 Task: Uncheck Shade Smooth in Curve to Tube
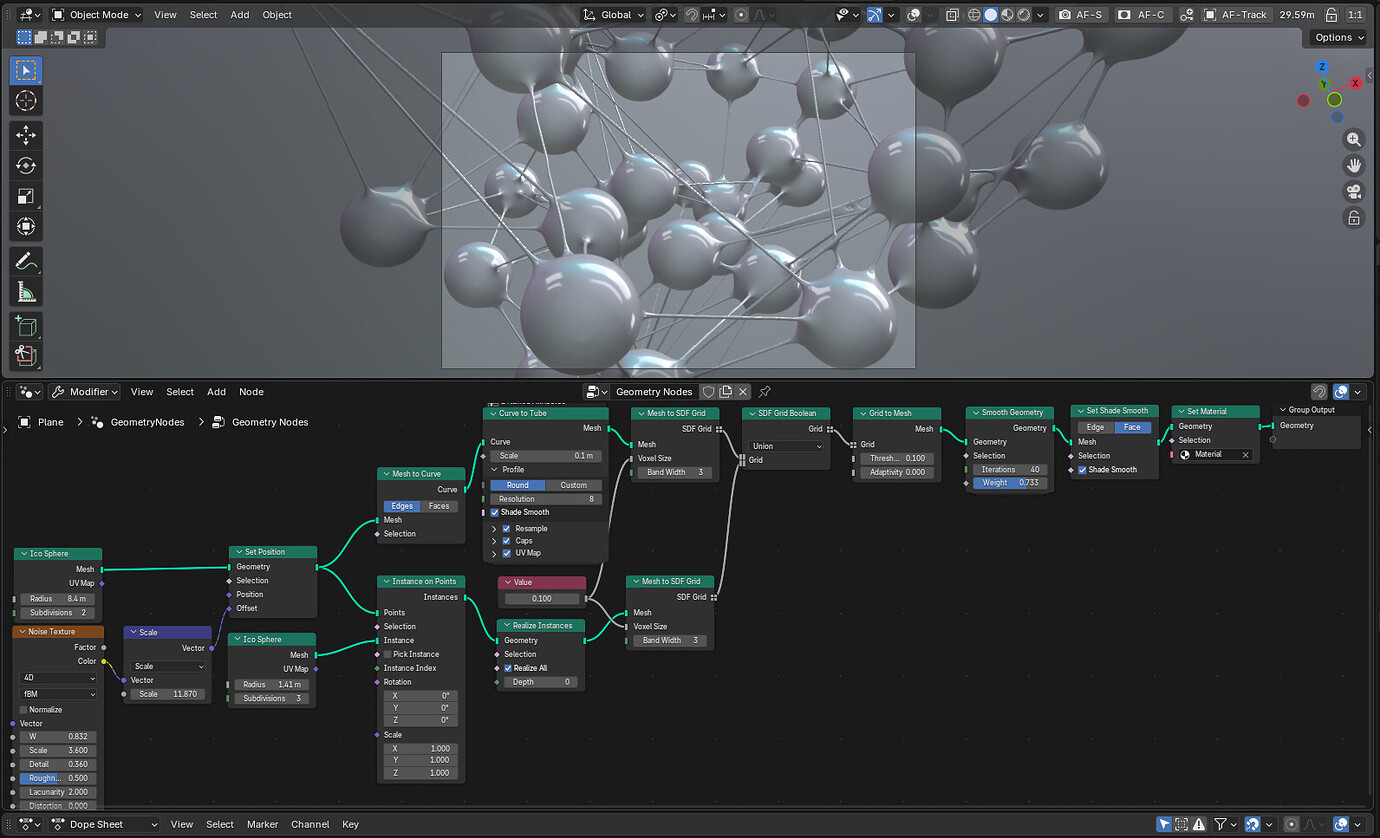(495, 512)
